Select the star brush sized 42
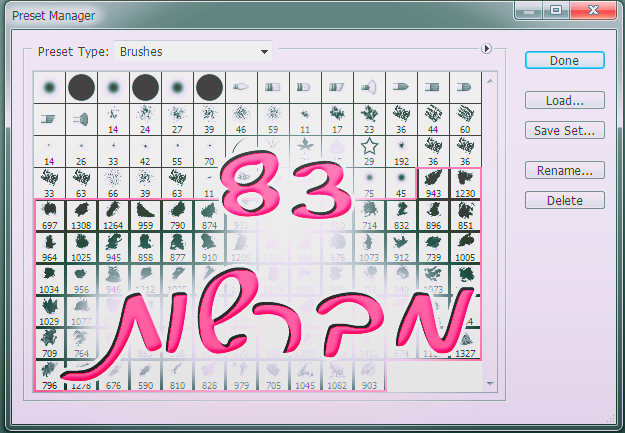This screenshot has height=433, width=625. pyautogui.click(x=145, y=152)
